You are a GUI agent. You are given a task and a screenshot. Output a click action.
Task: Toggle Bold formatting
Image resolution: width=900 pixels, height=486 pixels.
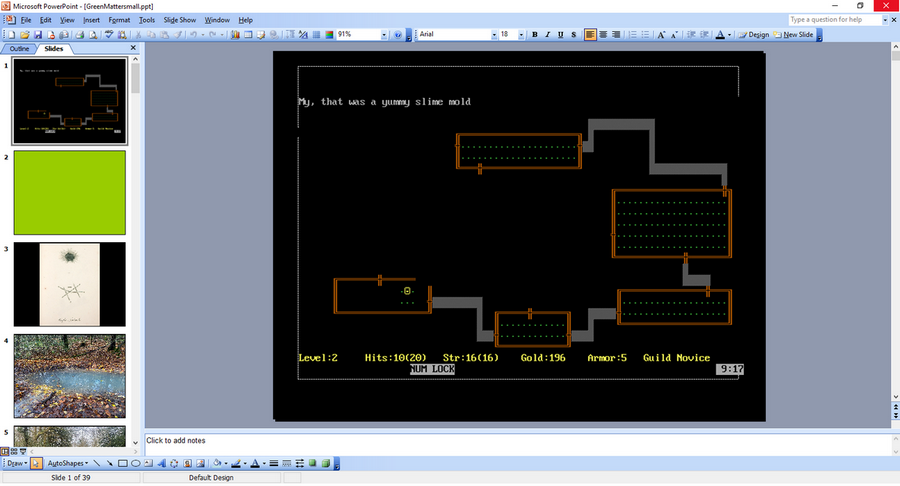(x=534, y=34)
